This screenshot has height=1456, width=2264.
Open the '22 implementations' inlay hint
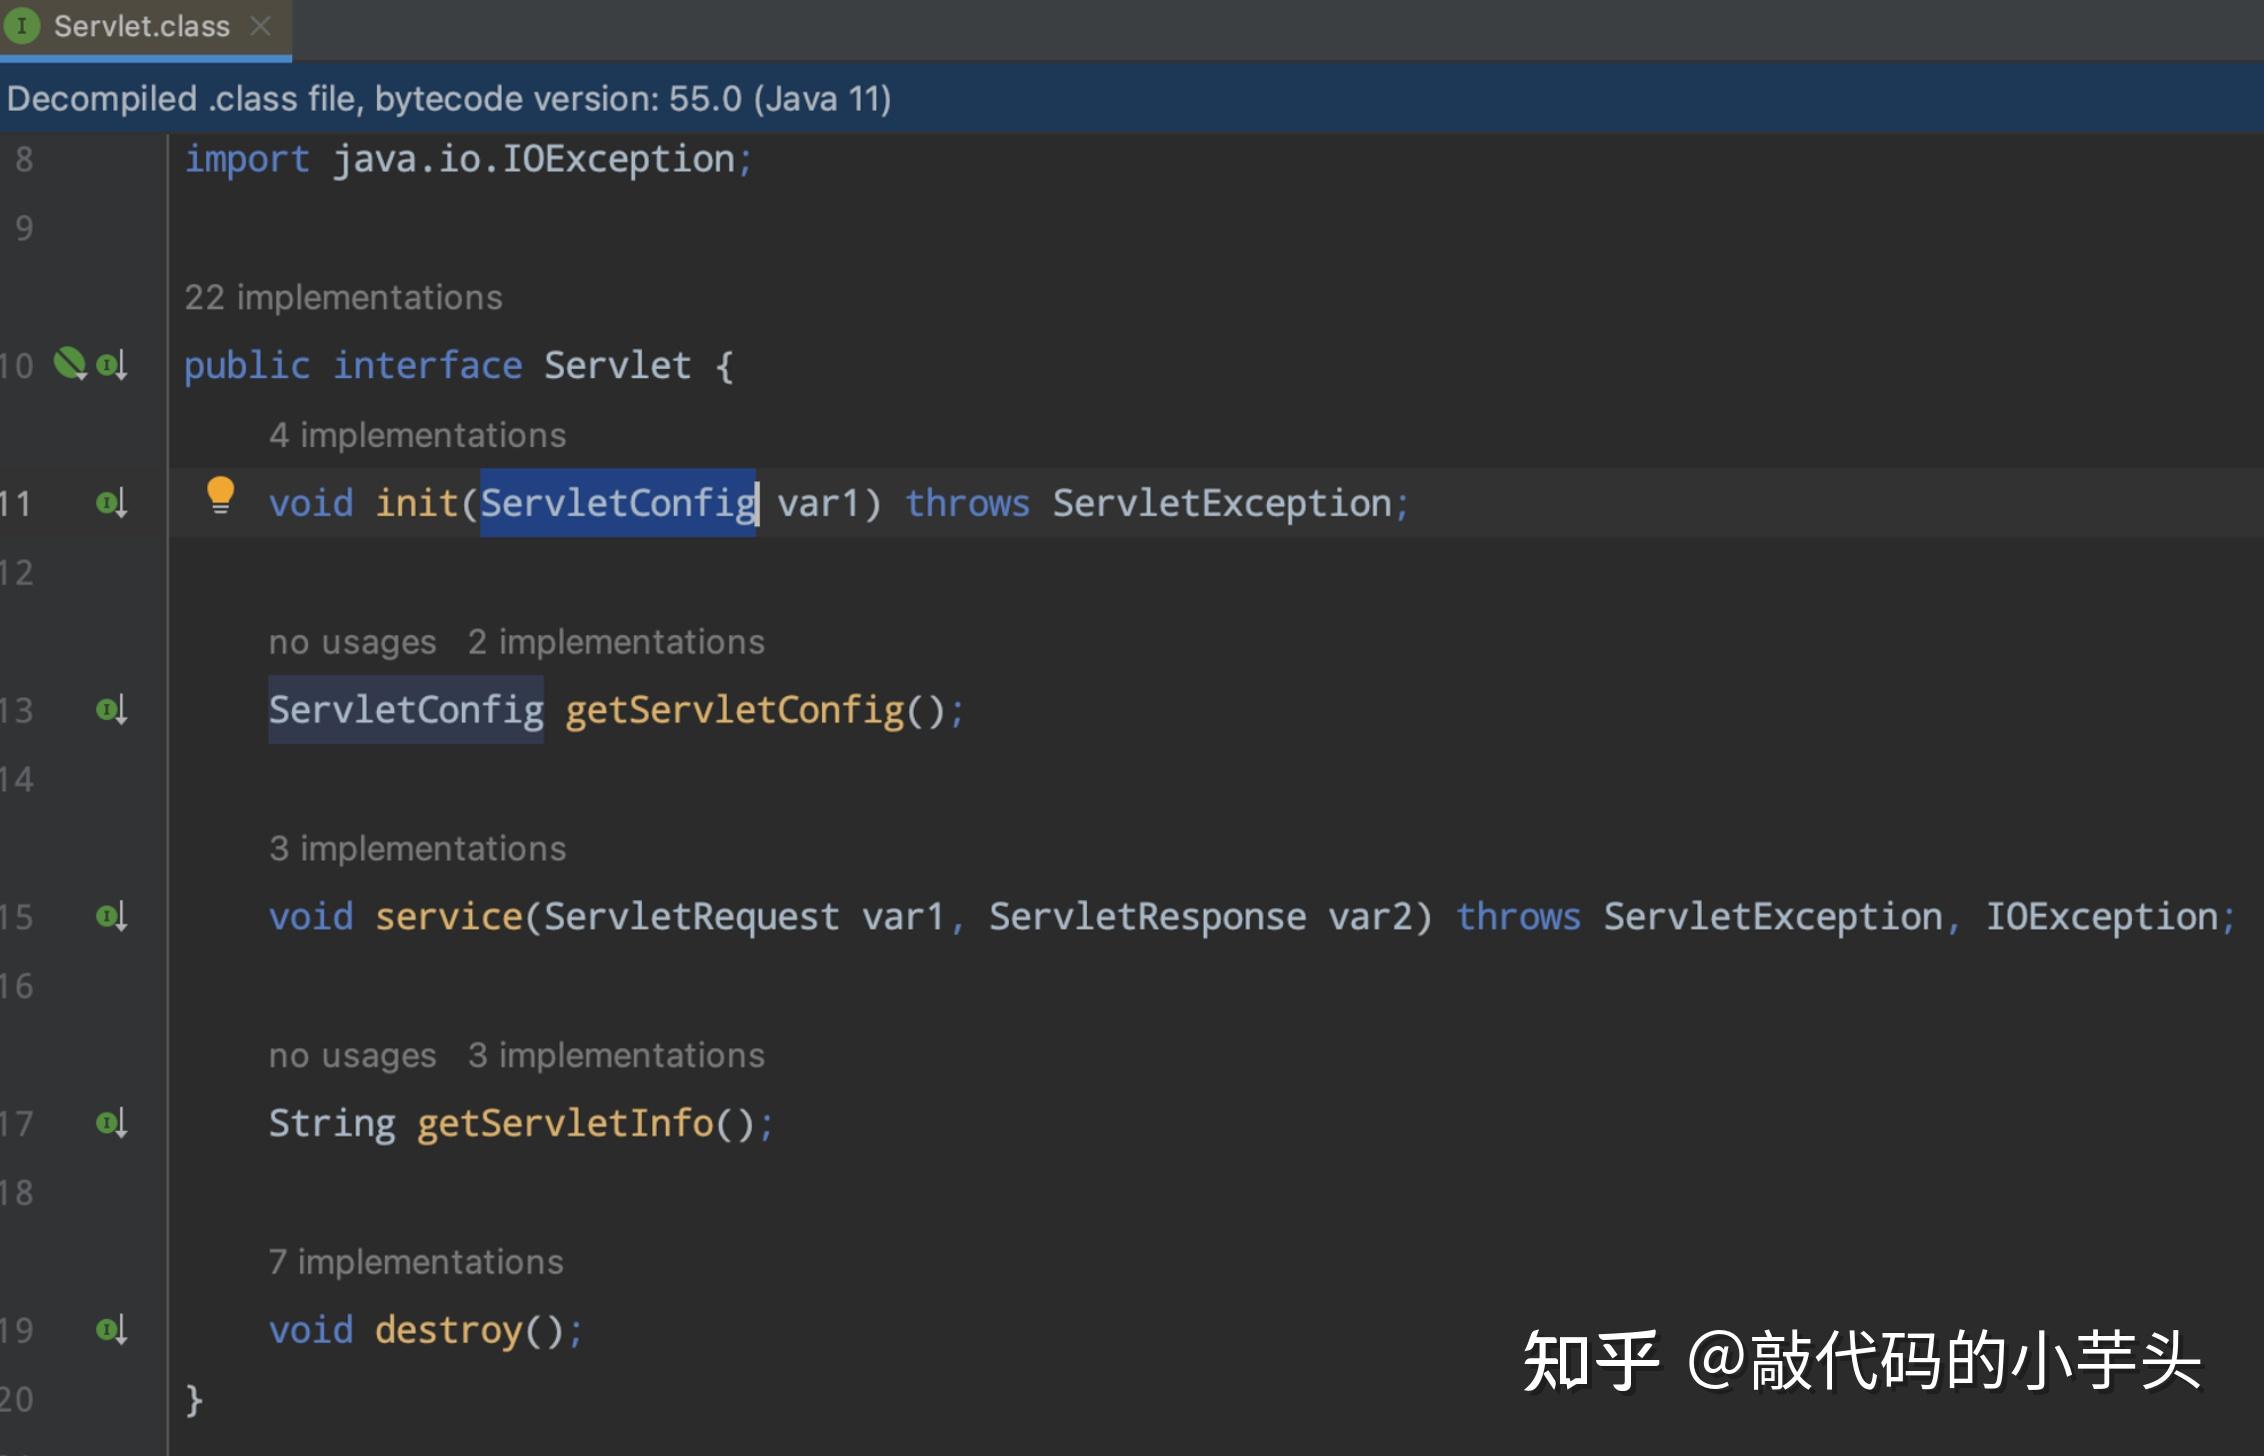click(x=343, y=297)
